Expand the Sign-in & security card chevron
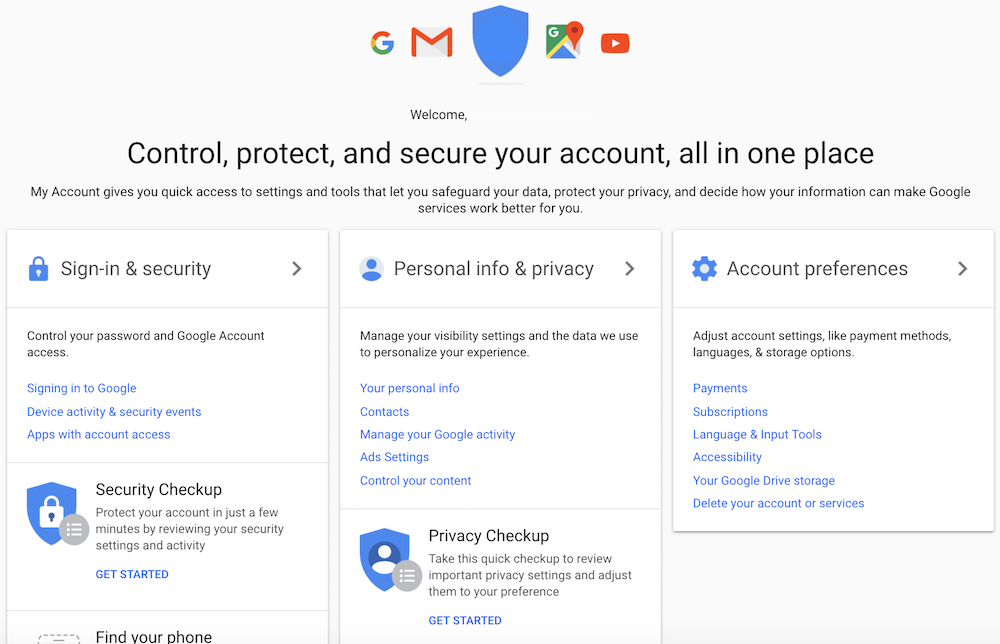This screenshot has height=644, width=1000. click(296, 268)
